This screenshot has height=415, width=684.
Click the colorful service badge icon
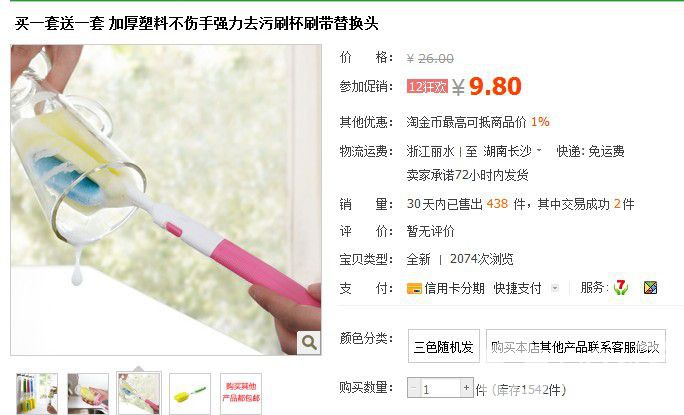click(x=650, y=288)
